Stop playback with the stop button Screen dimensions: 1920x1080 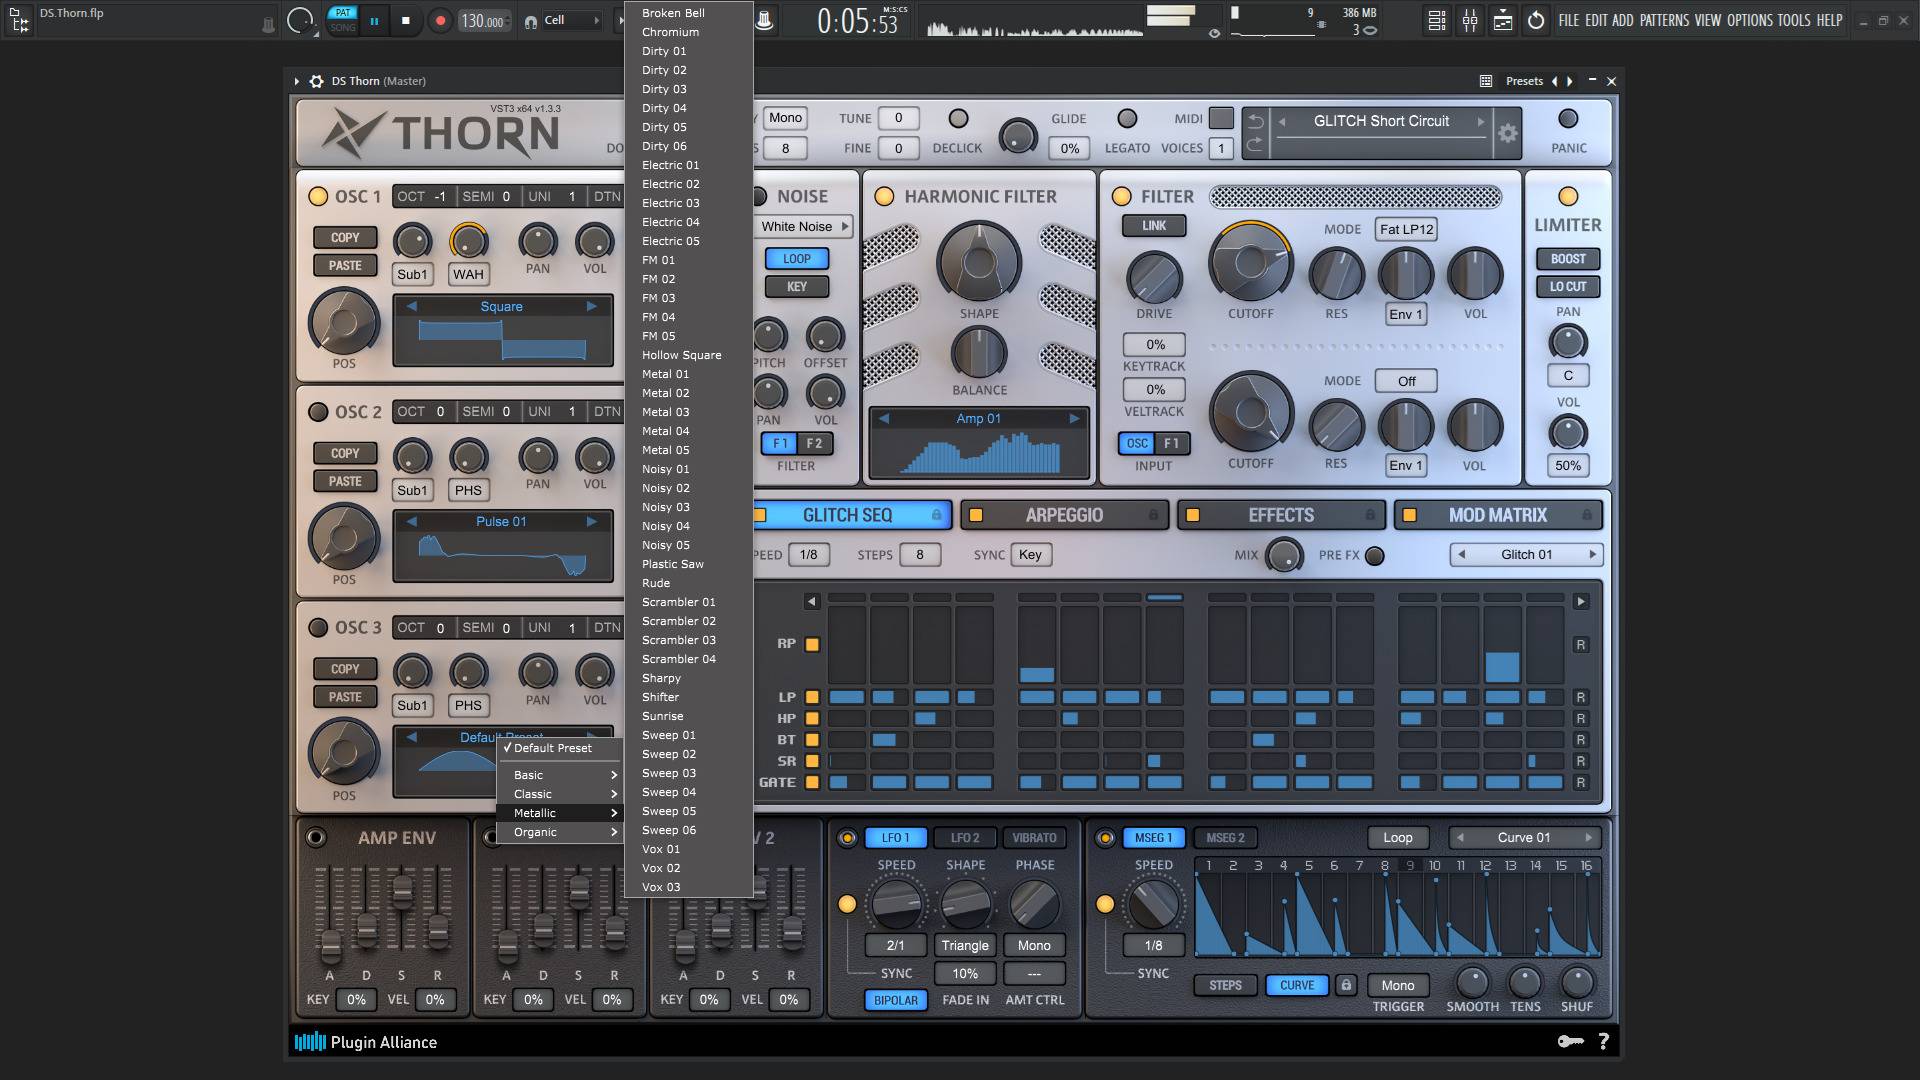tap(405, 20)
